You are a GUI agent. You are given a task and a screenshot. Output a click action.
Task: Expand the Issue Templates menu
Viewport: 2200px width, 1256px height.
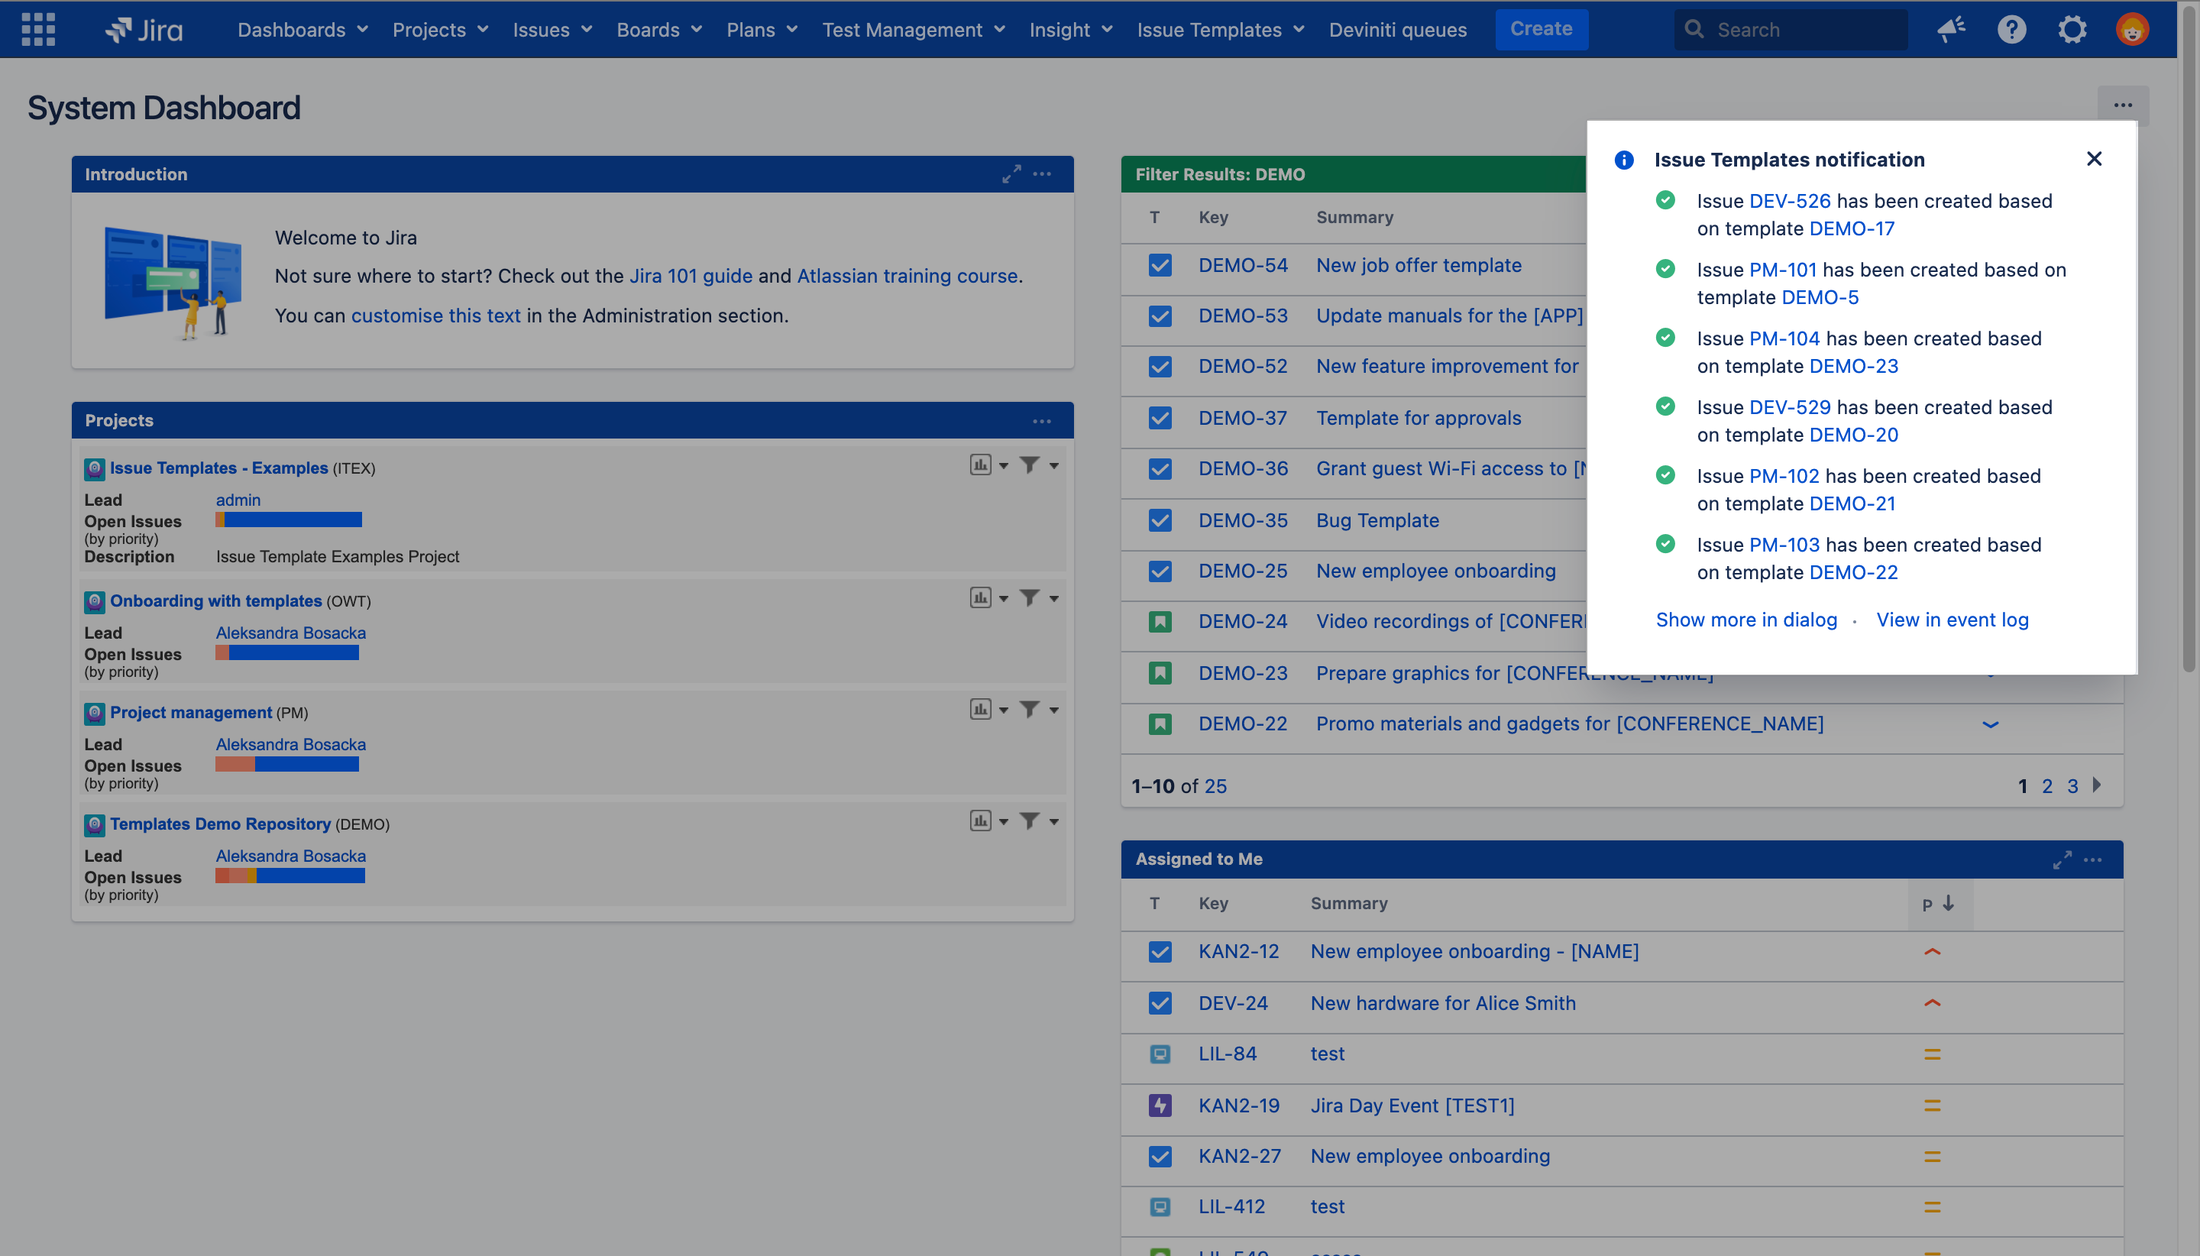1220,29
